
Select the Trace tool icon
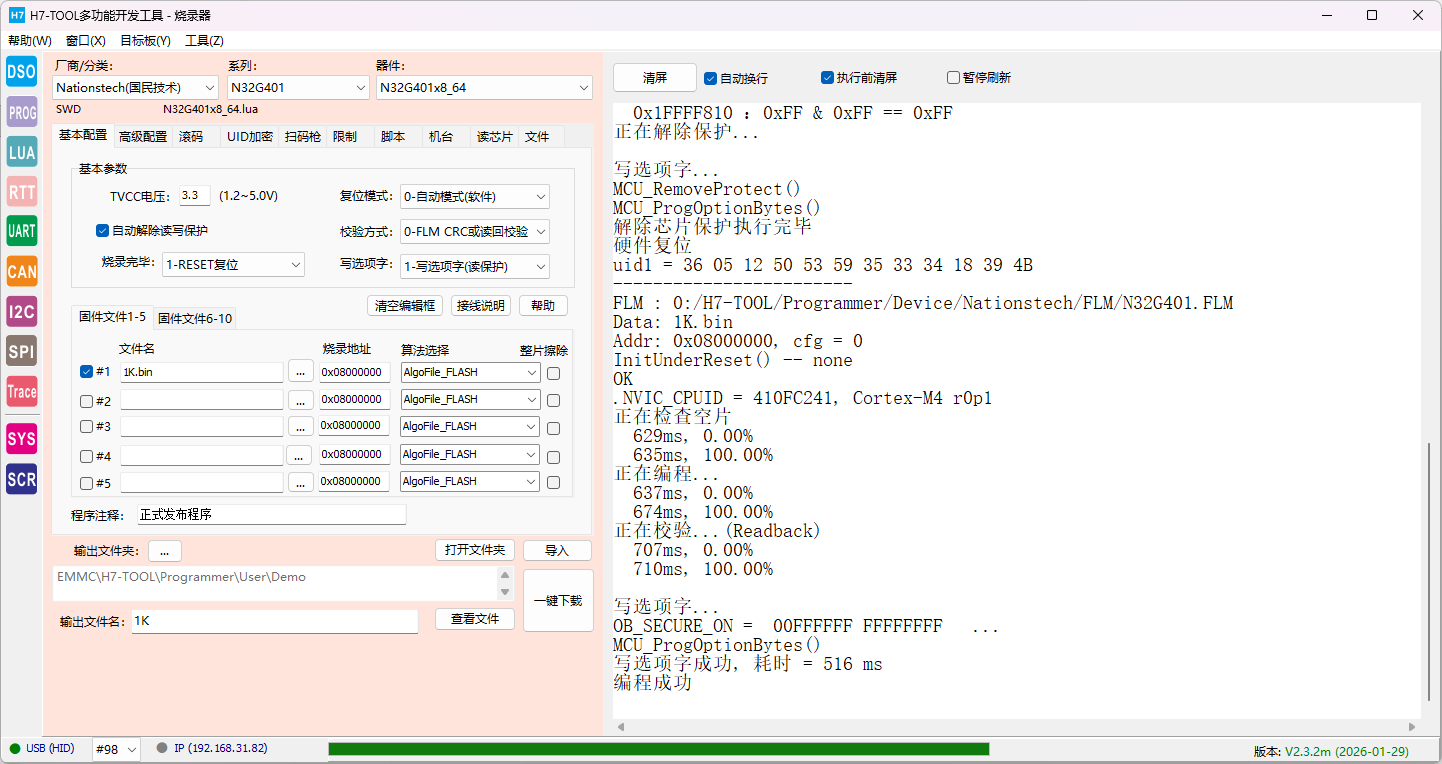tap(21, 392)
